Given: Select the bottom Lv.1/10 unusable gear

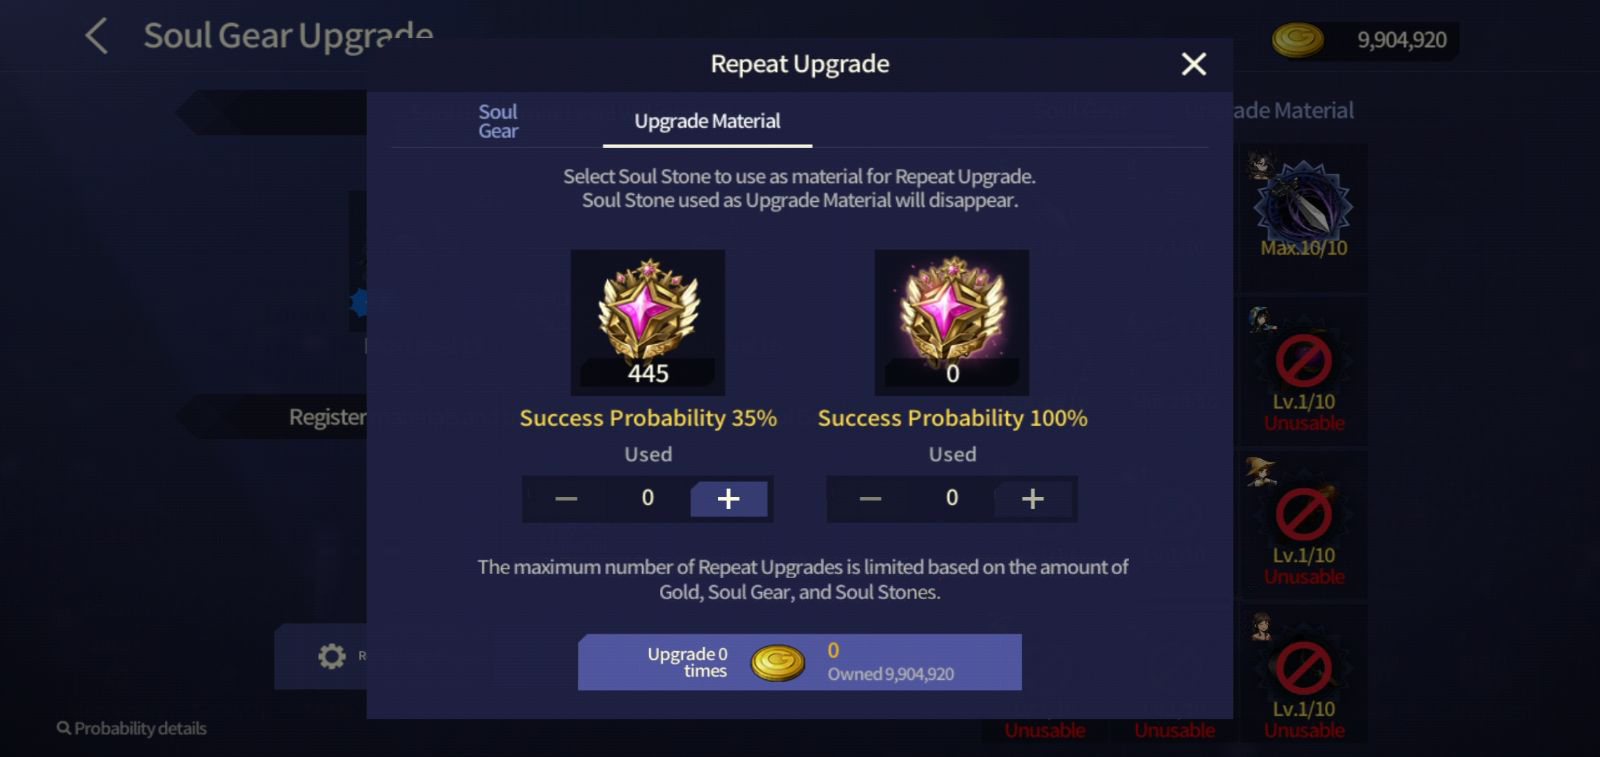Looking at the screenshot, I should click(1303, 677).
